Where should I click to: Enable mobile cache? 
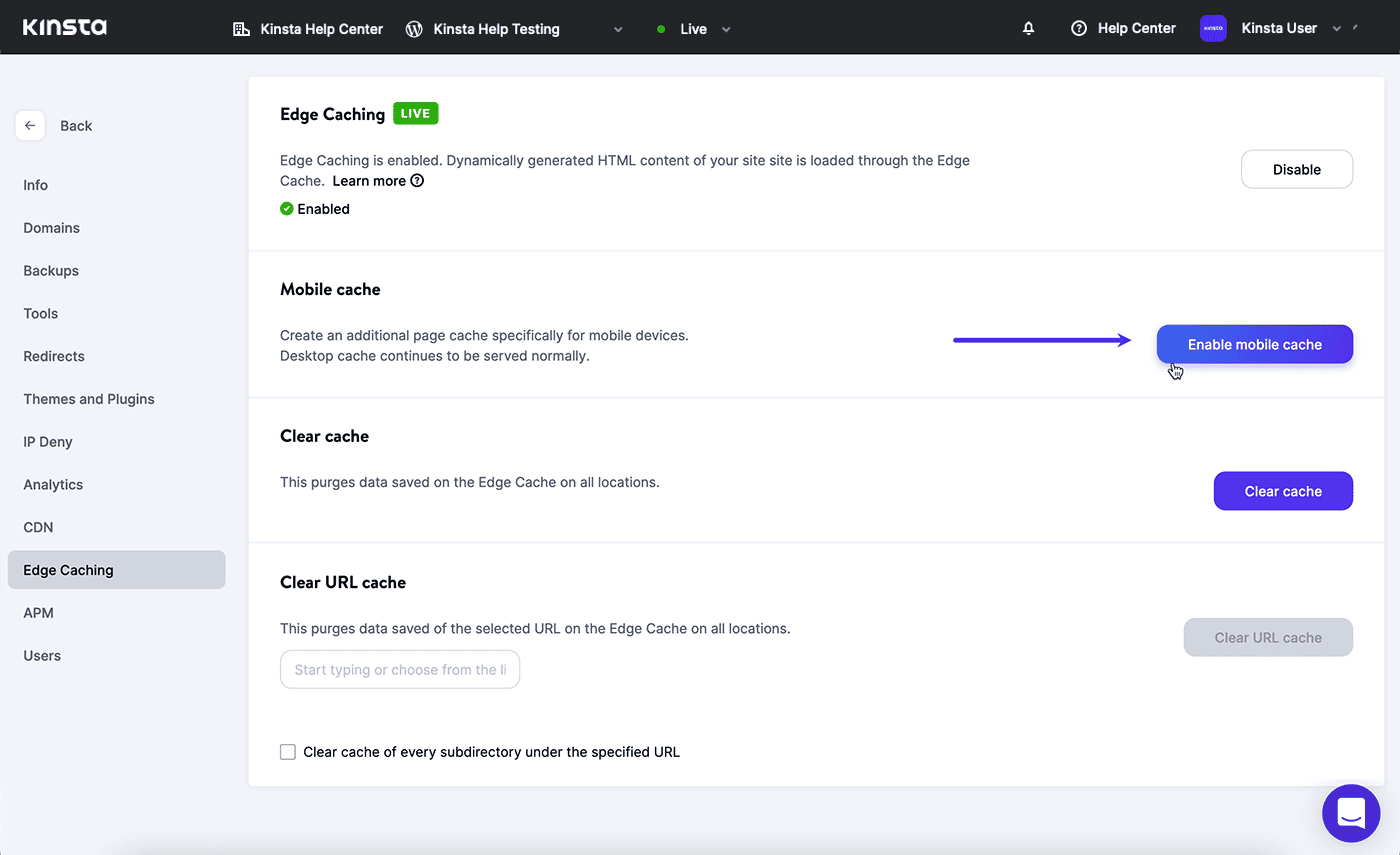pos(1254,344)
